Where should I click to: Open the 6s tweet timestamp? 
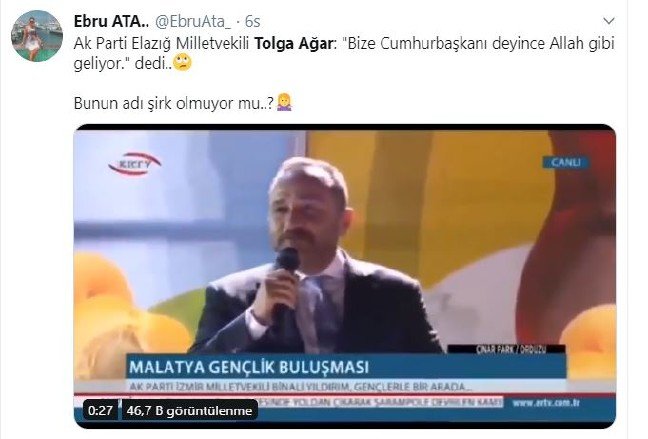tap(253, 21)
